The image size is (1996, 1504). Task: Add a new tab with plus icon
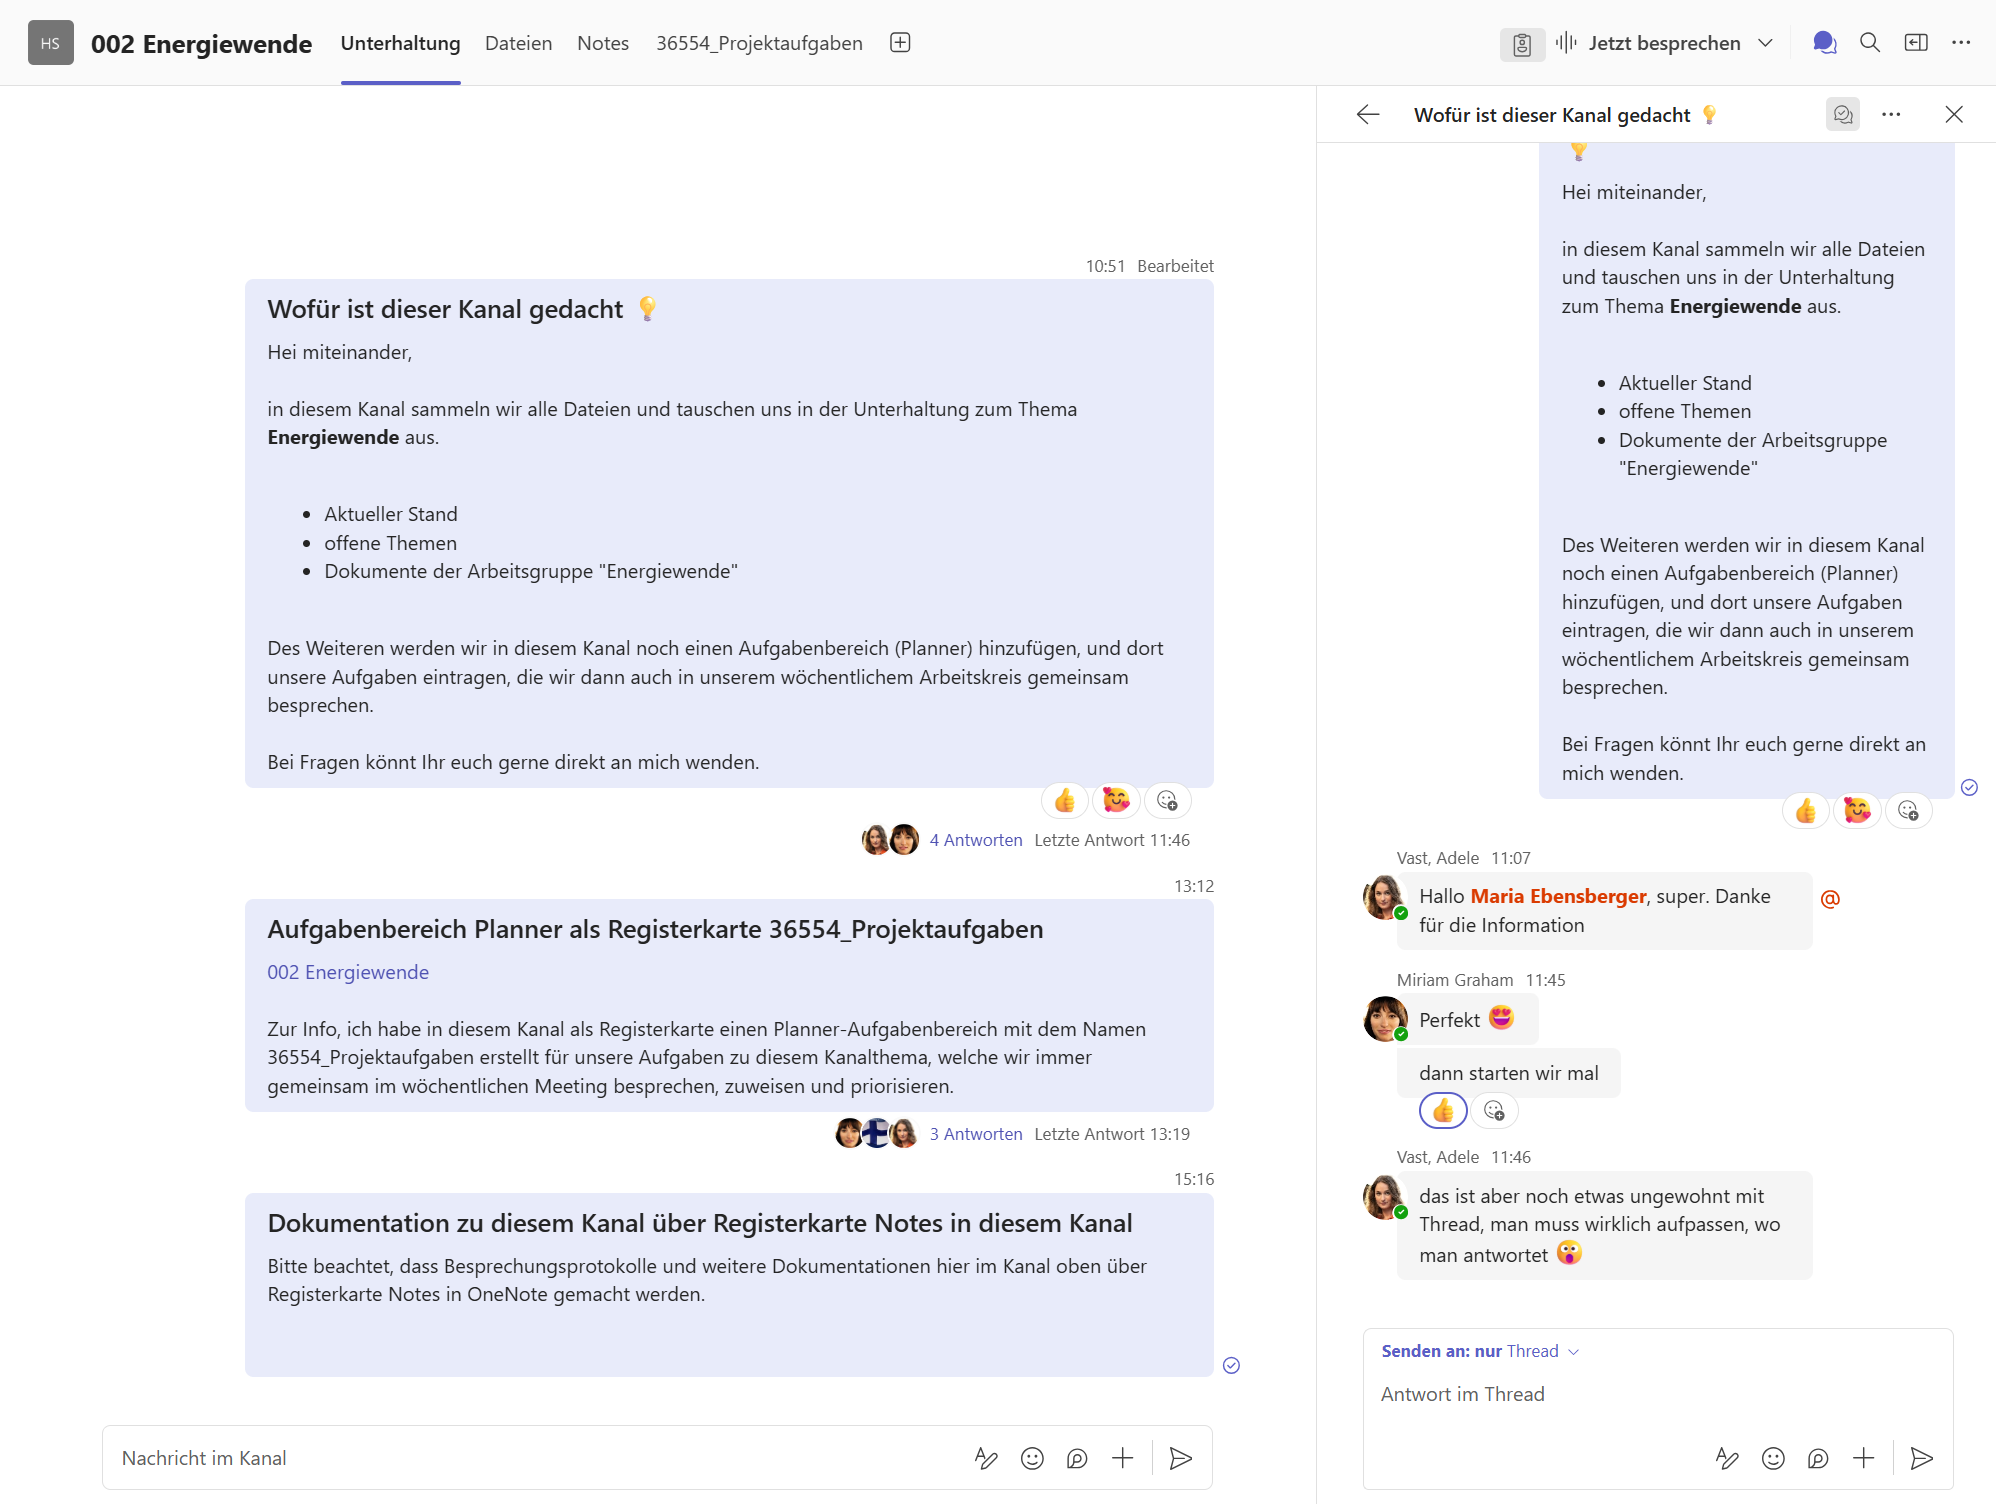pos(900,42)
